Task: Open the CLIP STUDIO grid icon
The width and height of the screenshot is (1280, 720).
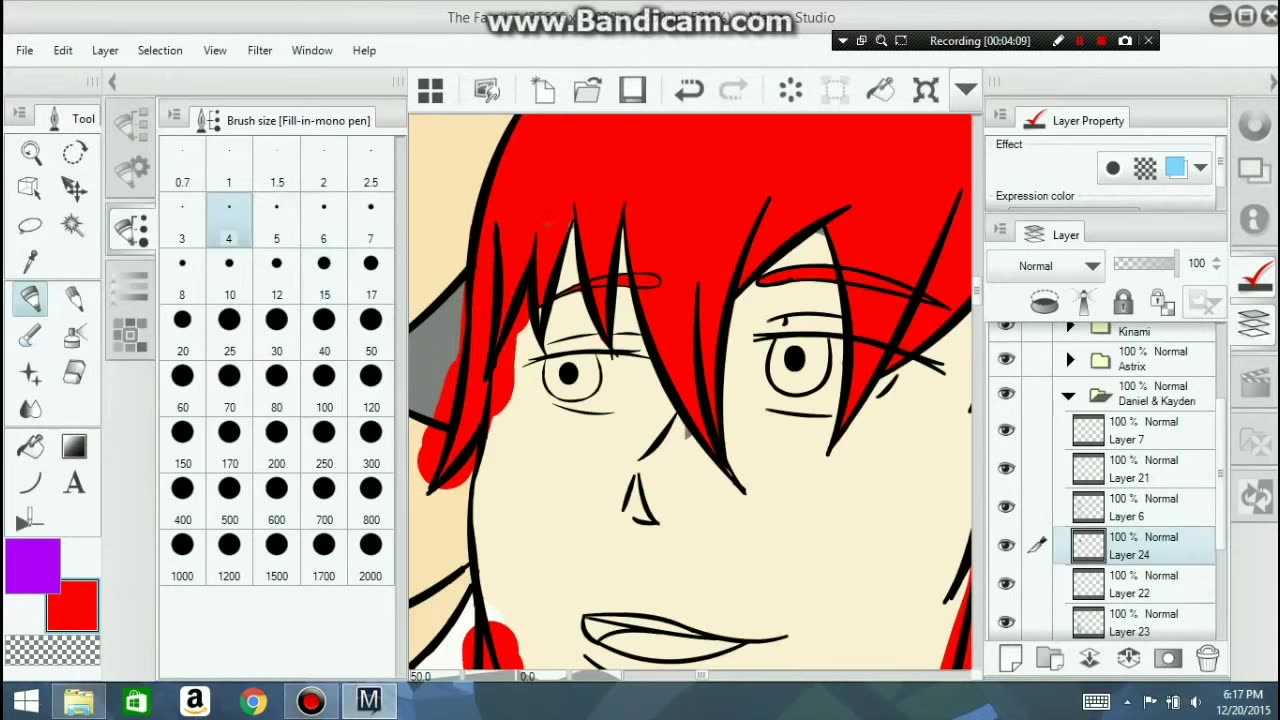Action: tap(431, 91)
